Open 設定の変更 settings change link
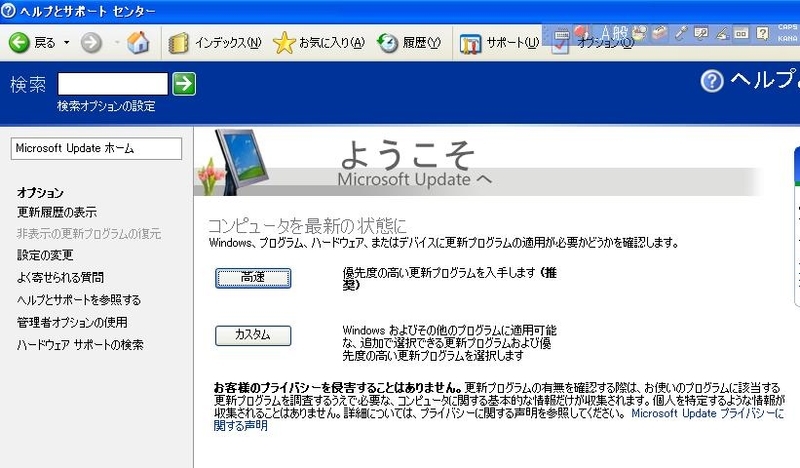Image resolution: width=800 pixels, height=468 pixels. point(45,255)
